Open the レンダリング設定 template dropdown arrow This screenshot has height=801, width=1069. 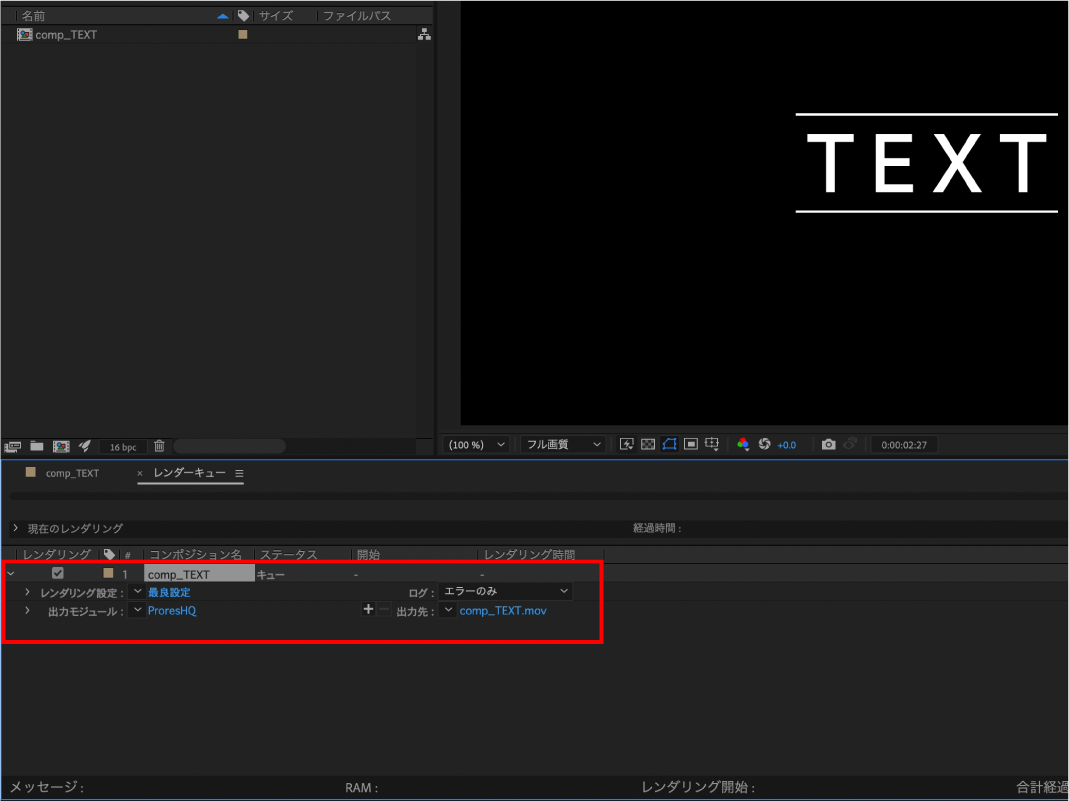click(x=137, y=592)
